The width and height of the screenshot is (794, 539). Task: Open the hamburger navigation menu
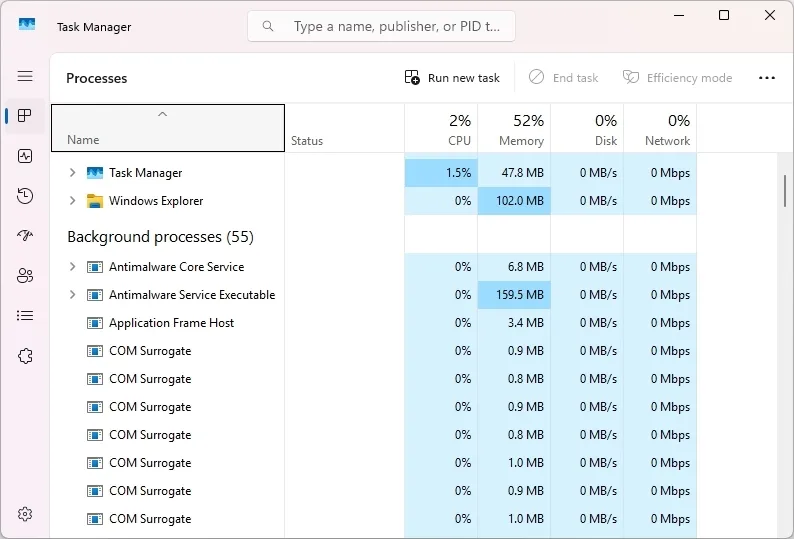25,76
